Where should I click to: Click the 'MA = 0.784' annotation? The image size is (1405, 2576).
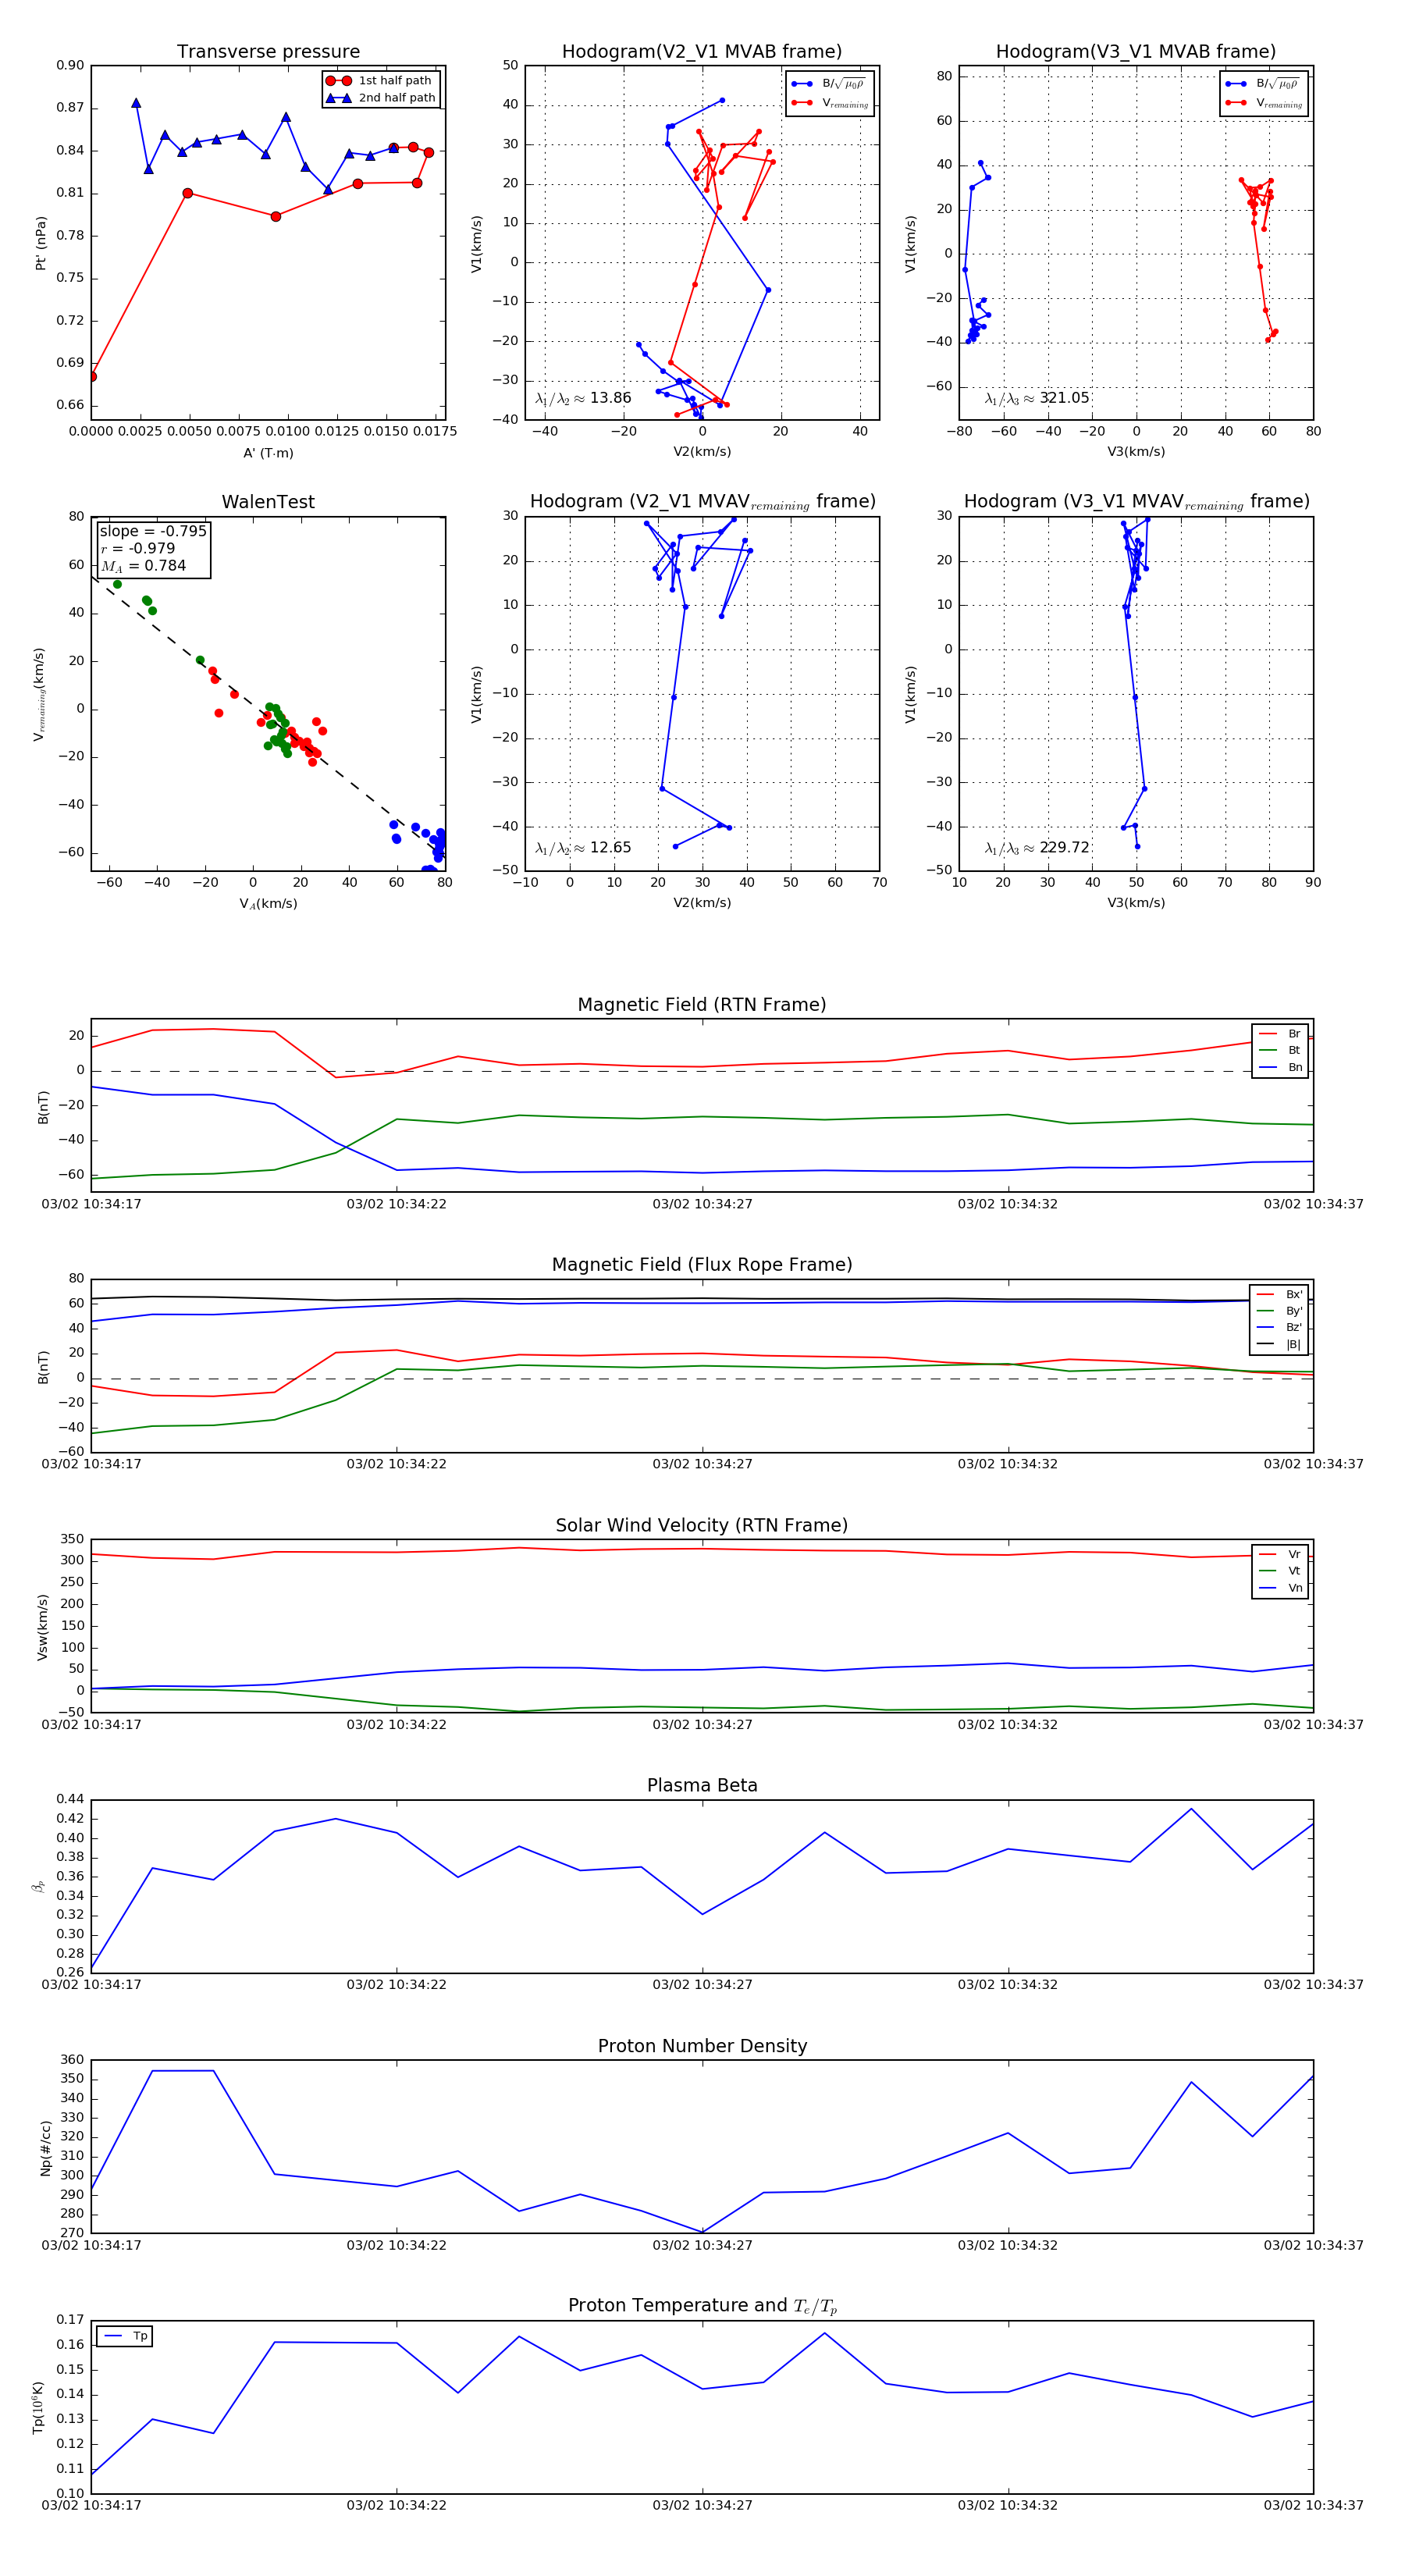pyautogui.click(x=143, y=566)
